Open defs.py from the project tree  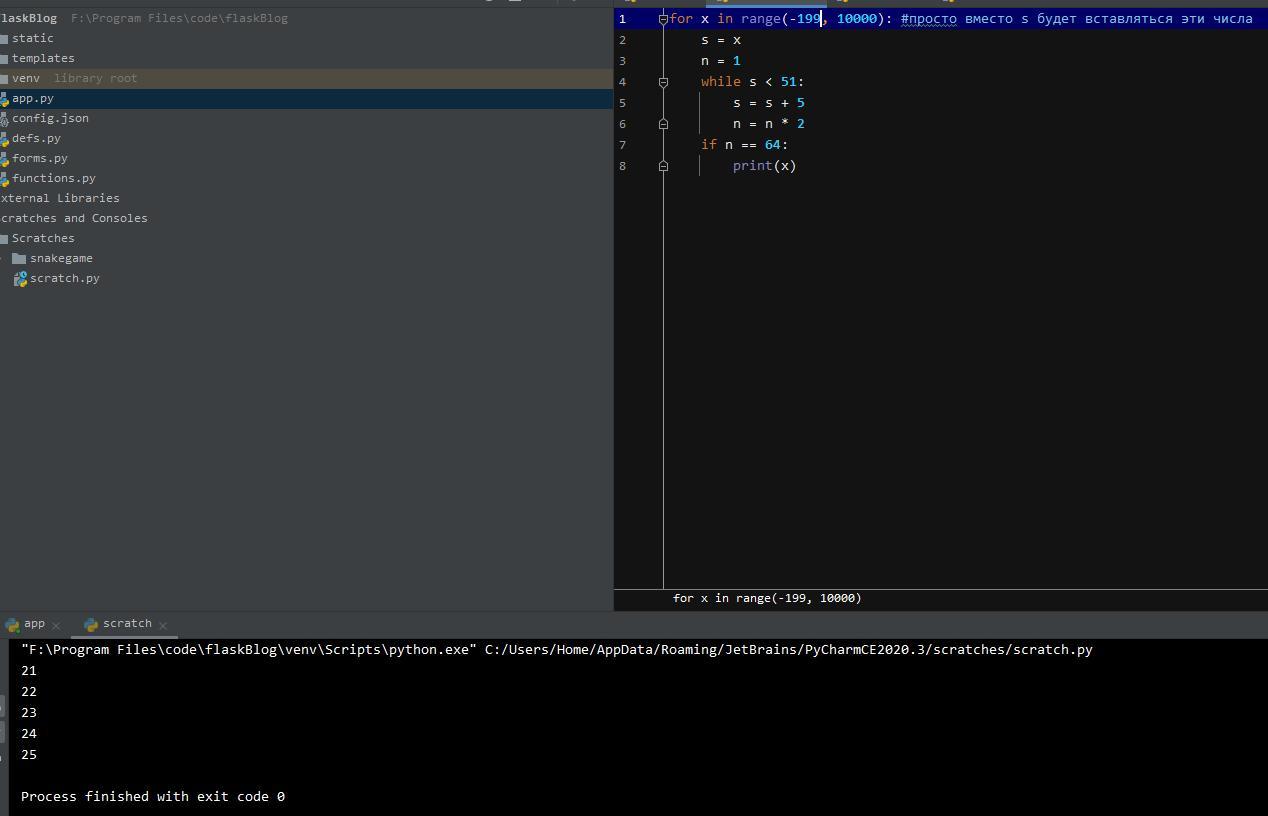click(36, 138)
